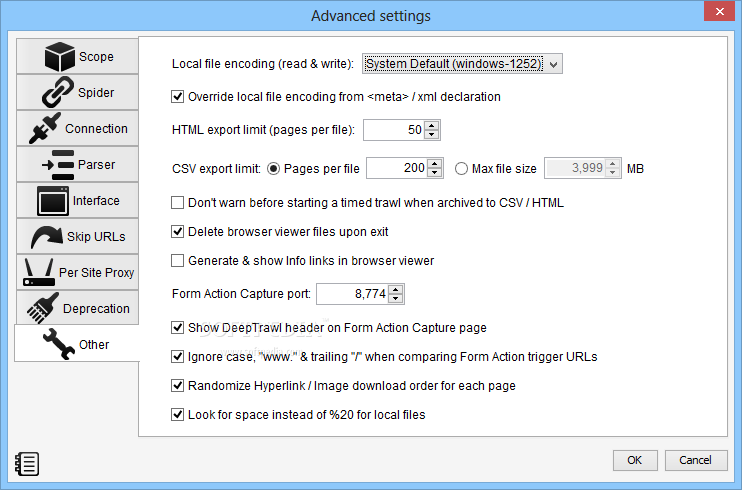This screenshot has width=742, height=490.
Task: Confirm settings with OK button
Action: (635, 460)
